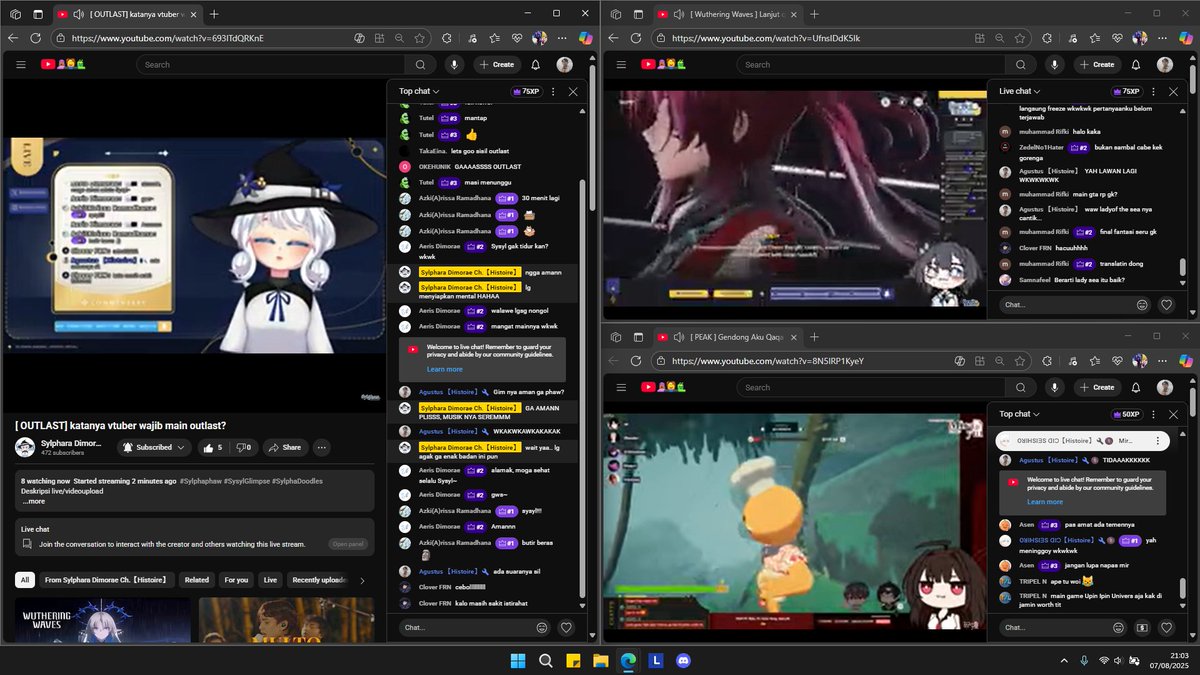Send heart reaction in Wuthering Waves chat
Screen dimensions: 1200x675
[1166, 304]
